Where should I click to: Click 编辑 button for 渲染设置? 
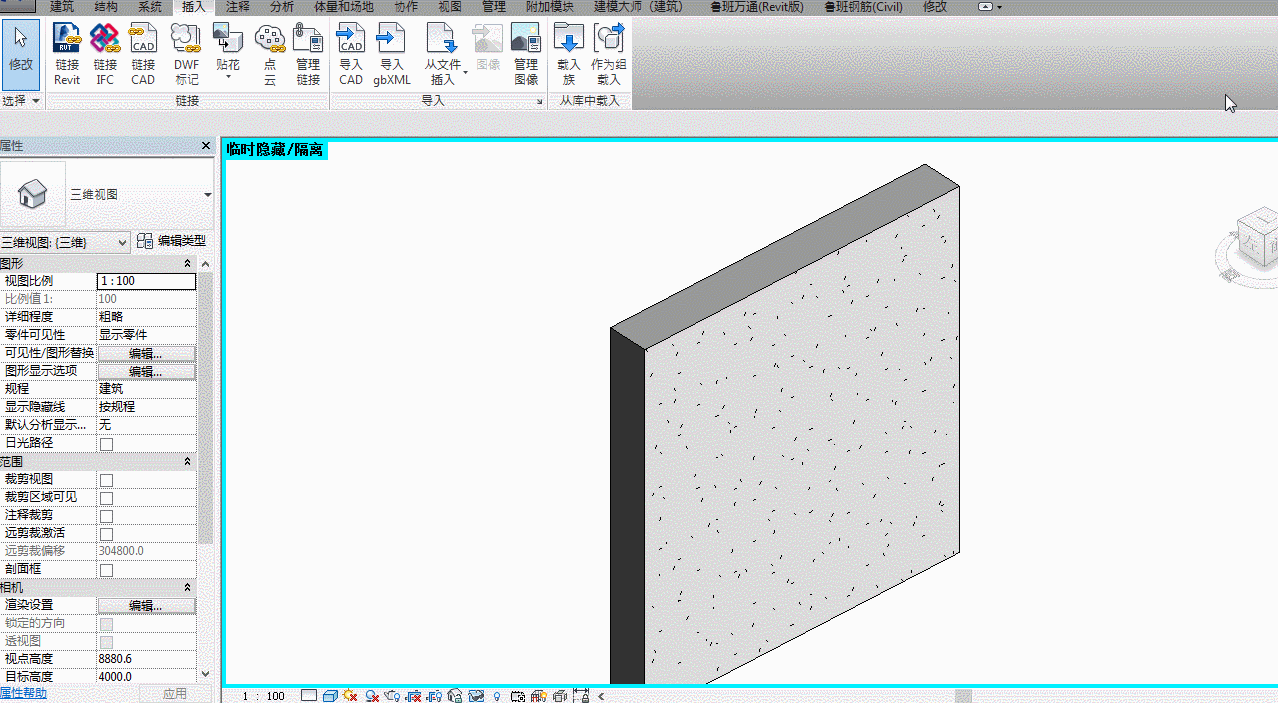146,605
